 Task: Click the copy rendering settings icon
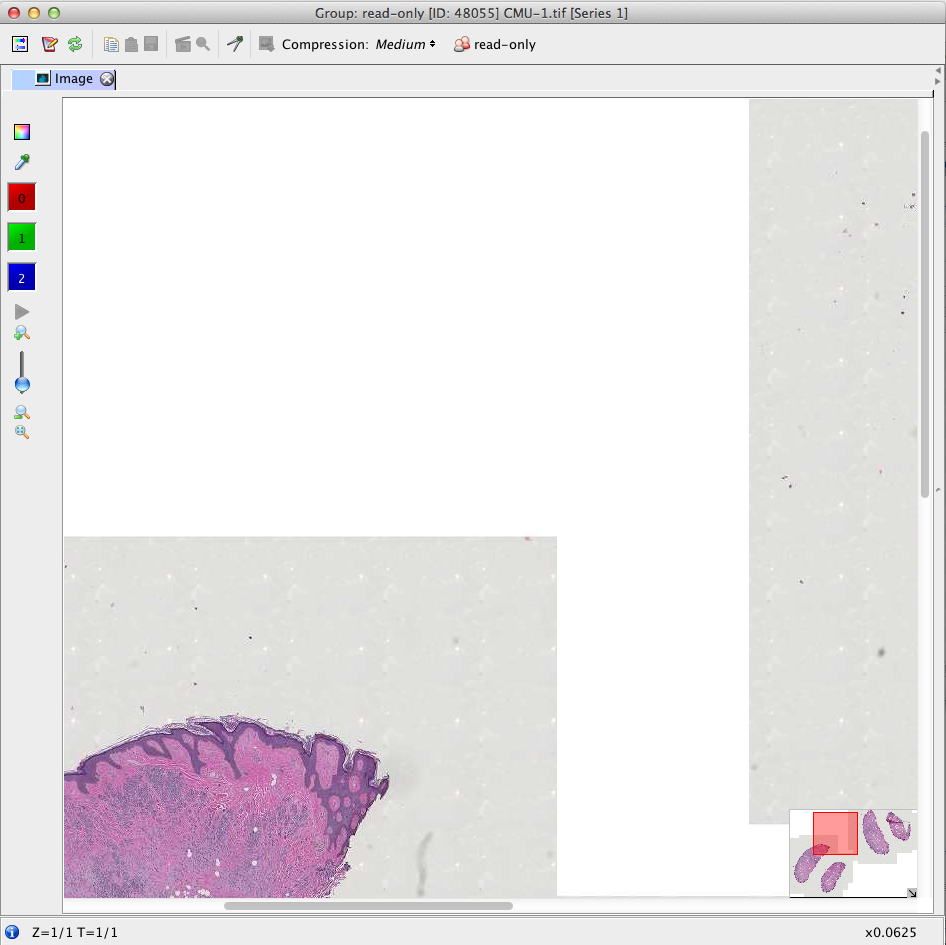[111, 45]
